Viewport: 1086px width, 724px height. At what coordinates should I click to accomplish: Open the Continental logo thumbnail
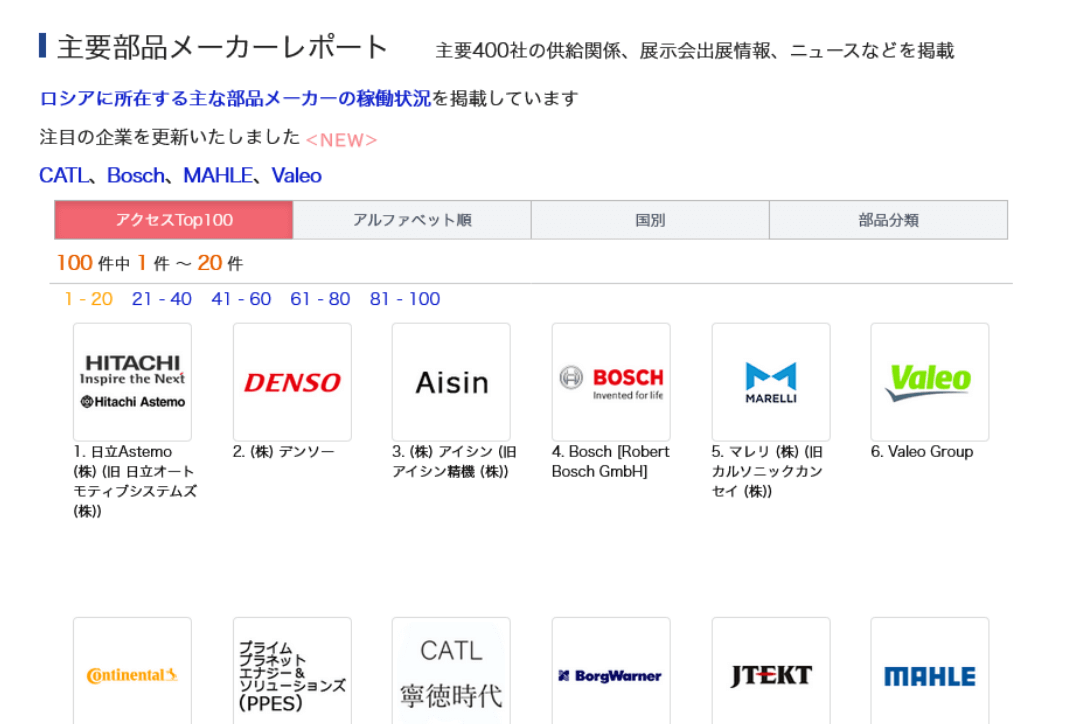pyautogui.click(x=132, y=671)
